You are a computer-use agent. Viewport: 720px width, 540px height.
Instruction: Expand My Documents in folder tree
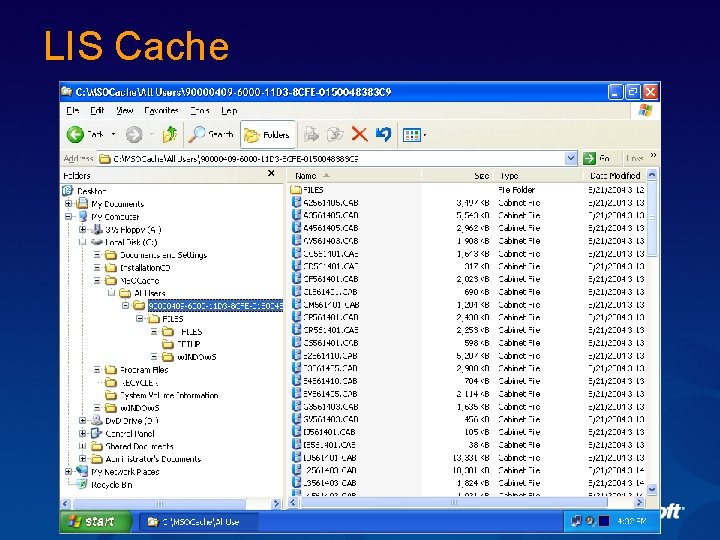[68, 203]
